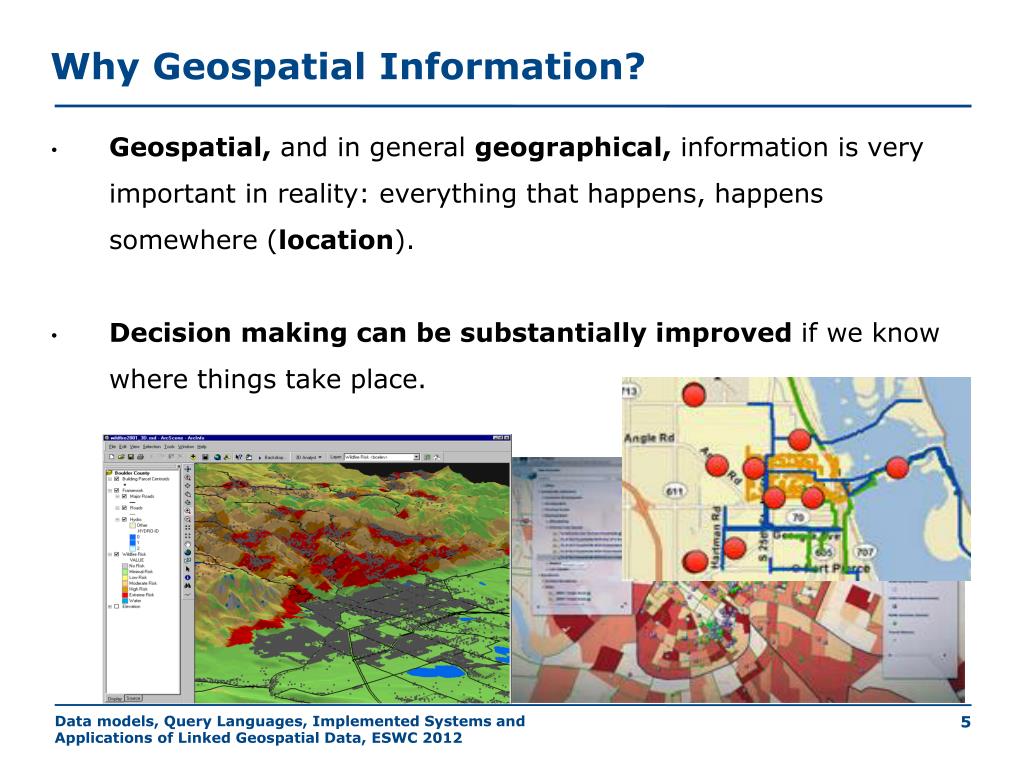Expand the Elevation layer tree node
The width and height of the screenshot is (1023, 767).
[x=109, y=607]
